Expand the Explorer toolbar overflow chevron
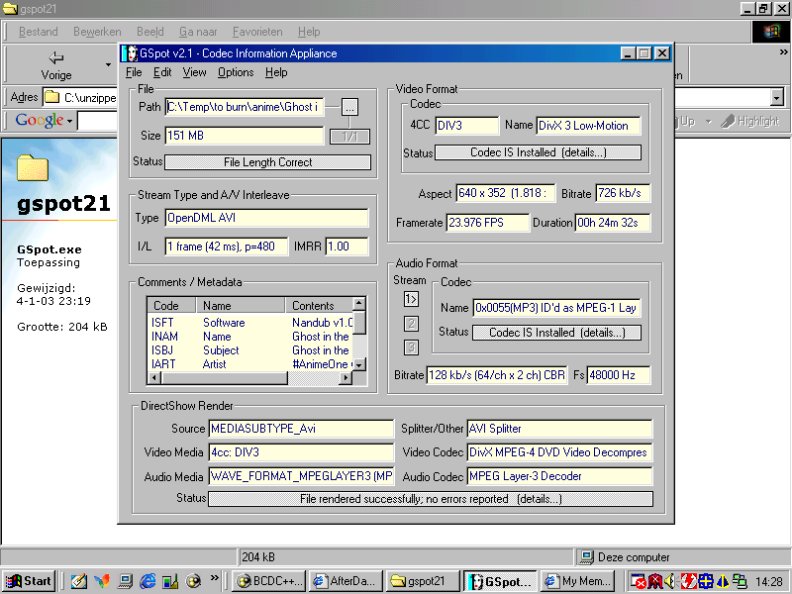The height and width of the screenshot is (594, 792). [783, 52]
